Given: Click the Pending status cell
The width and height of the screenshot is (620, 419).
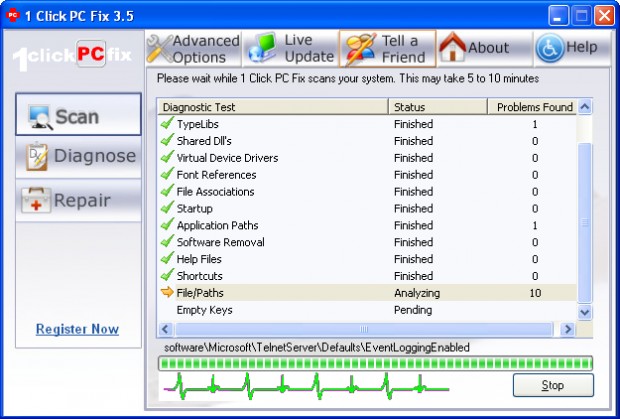Looking at the screenshot, I should pos(413,310).
